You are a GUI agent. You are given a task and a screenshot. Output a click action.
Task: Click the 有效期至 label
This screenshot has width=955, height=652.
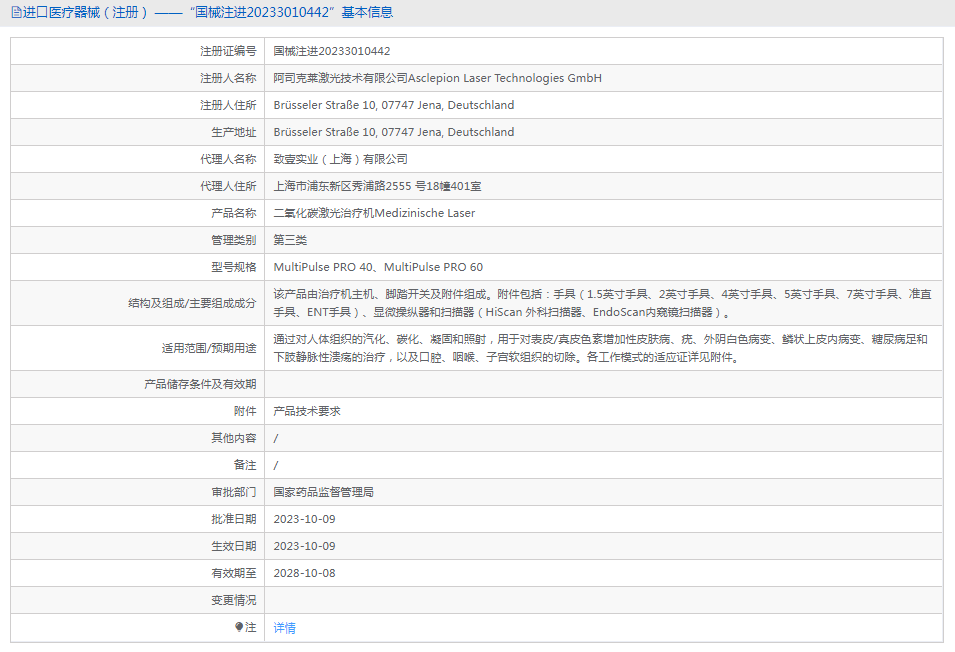pos(234,573)
